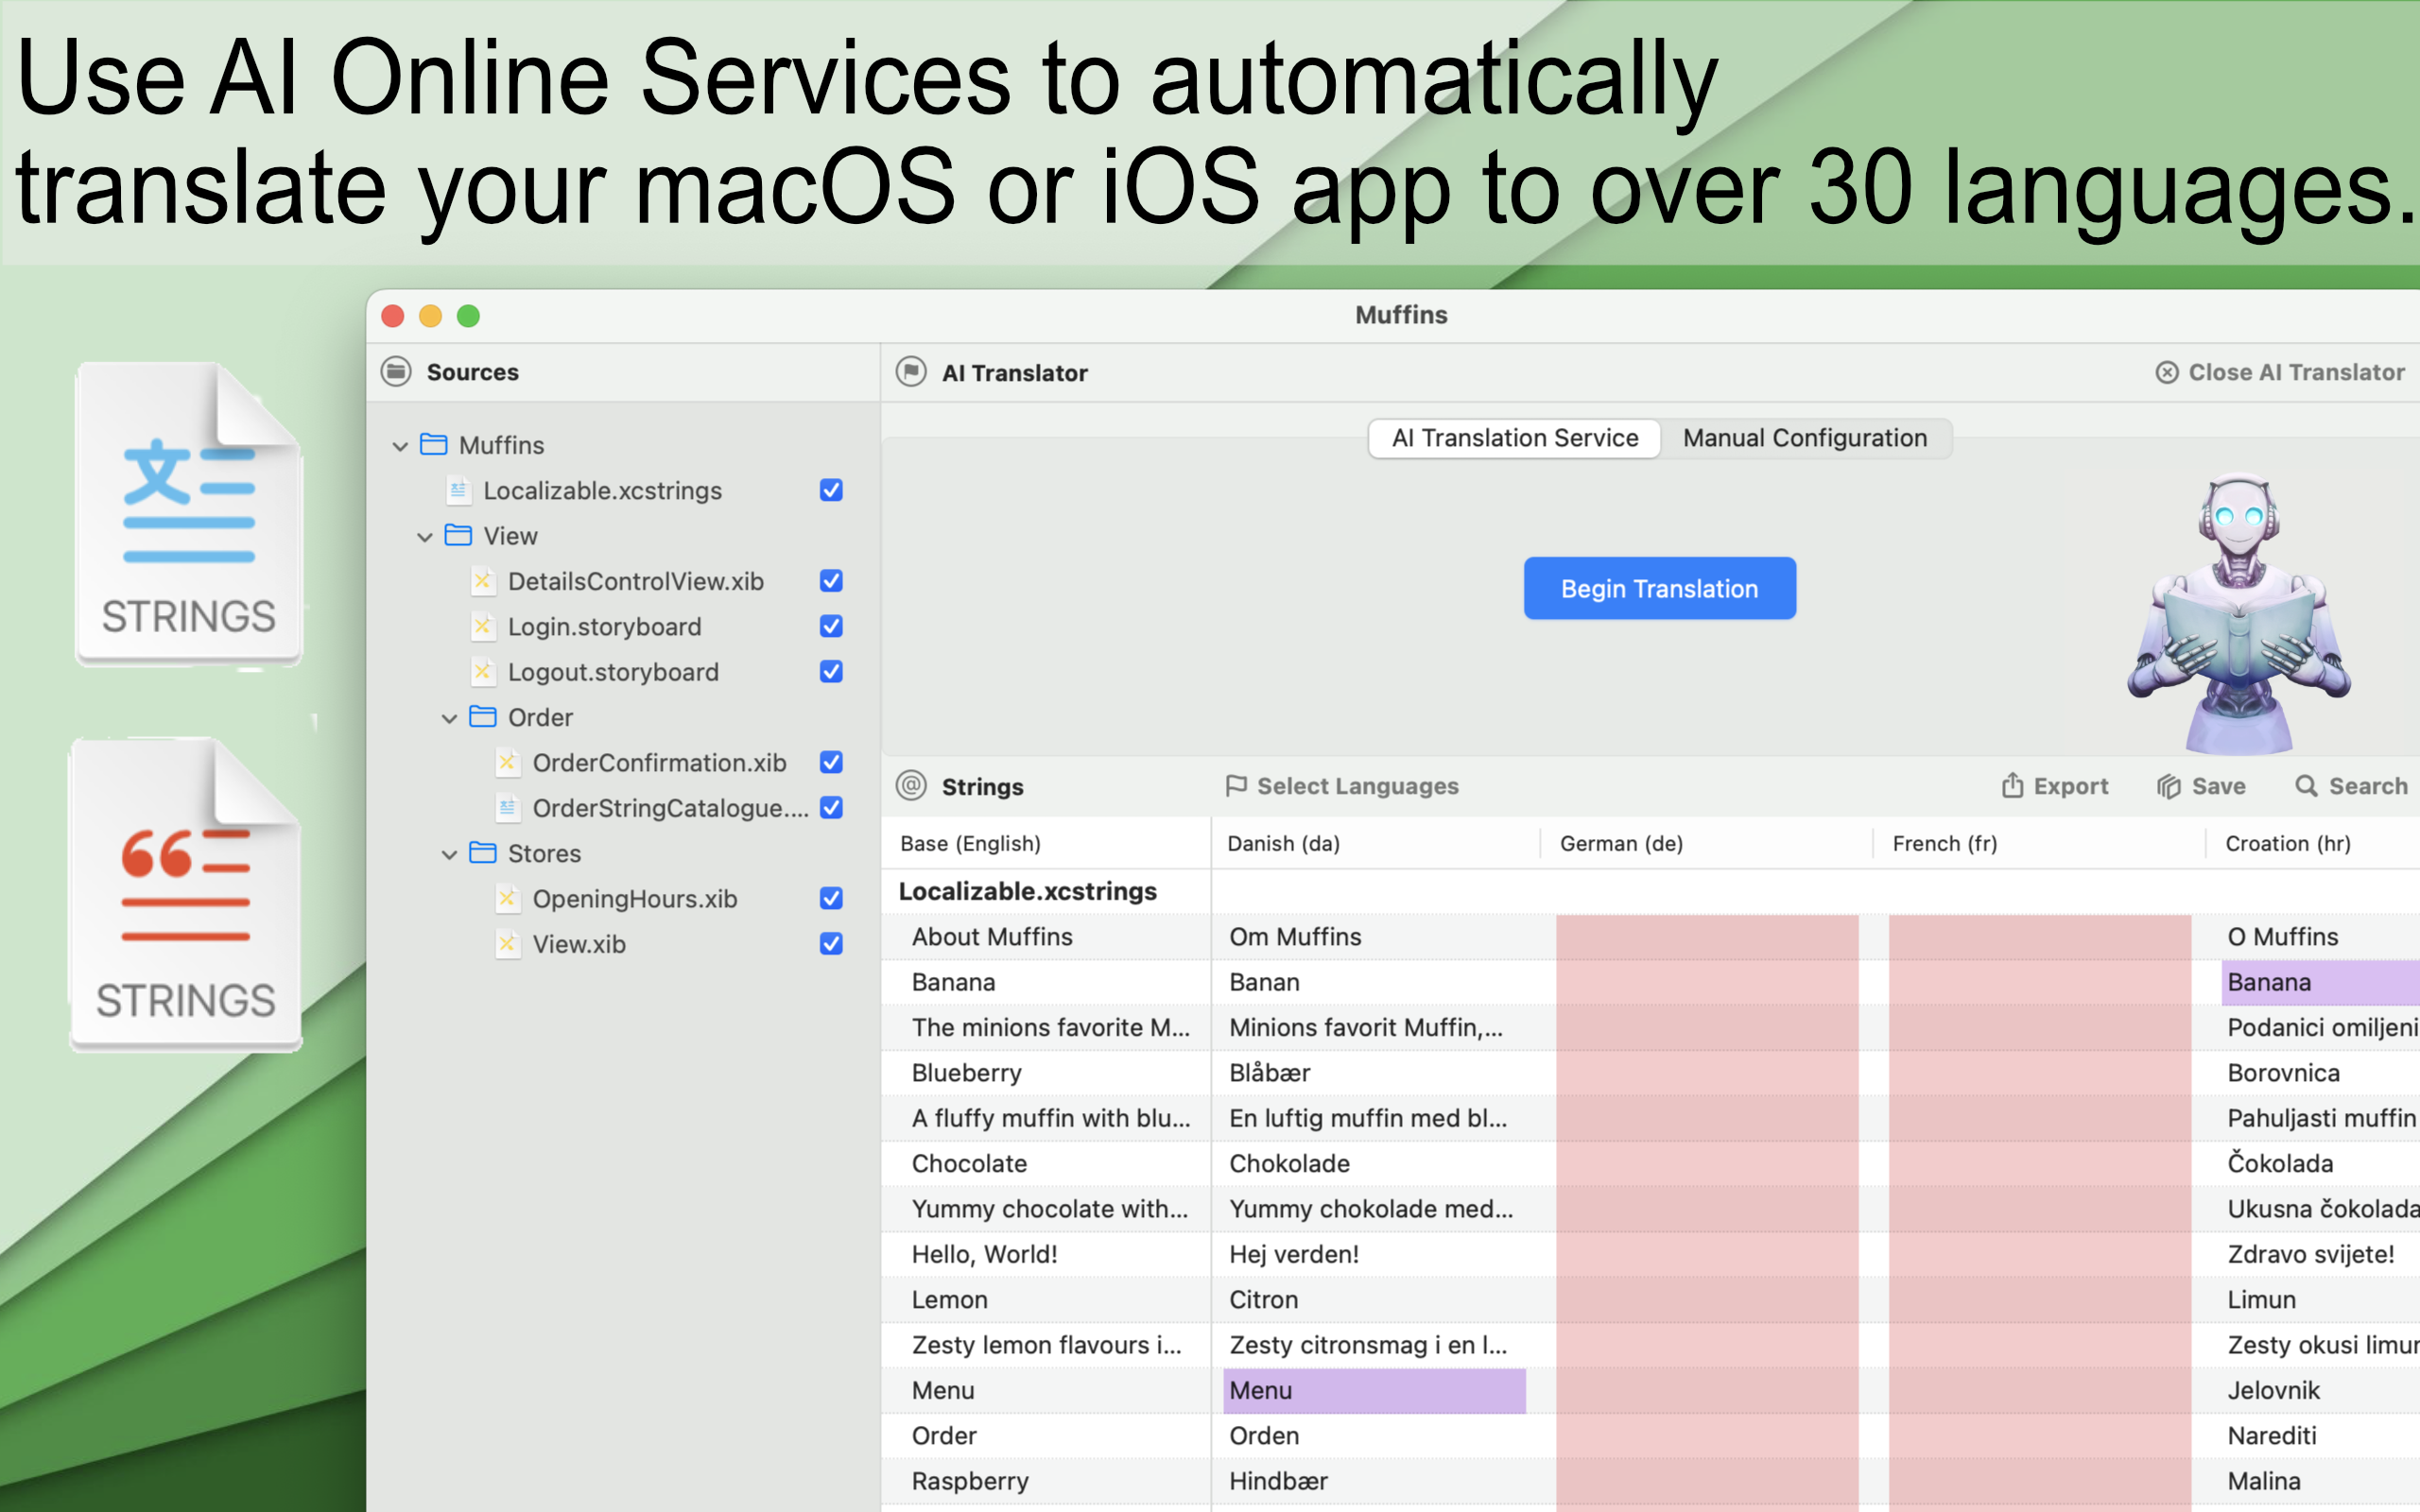Click the Export button
The width and height of the screenshot is (2420, 1512).
pos(2054,786)
